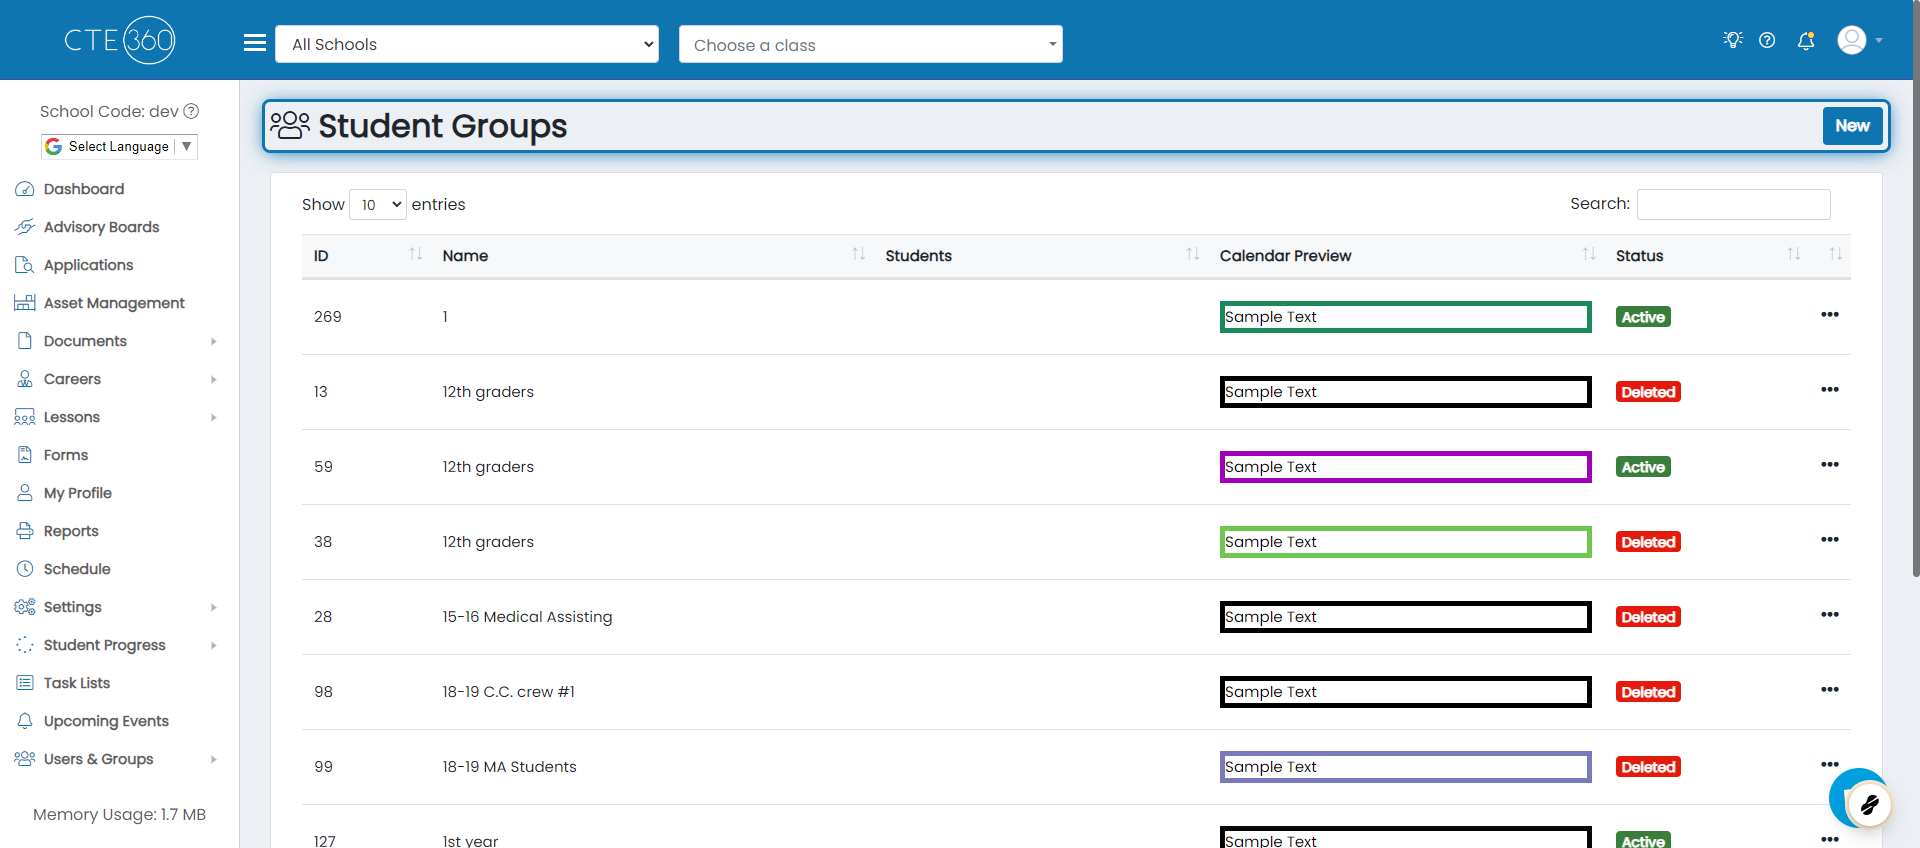The image size is (1920, 848).
Task: Sort table by Calendar Preview column
Action: (x=1406, y=256)
